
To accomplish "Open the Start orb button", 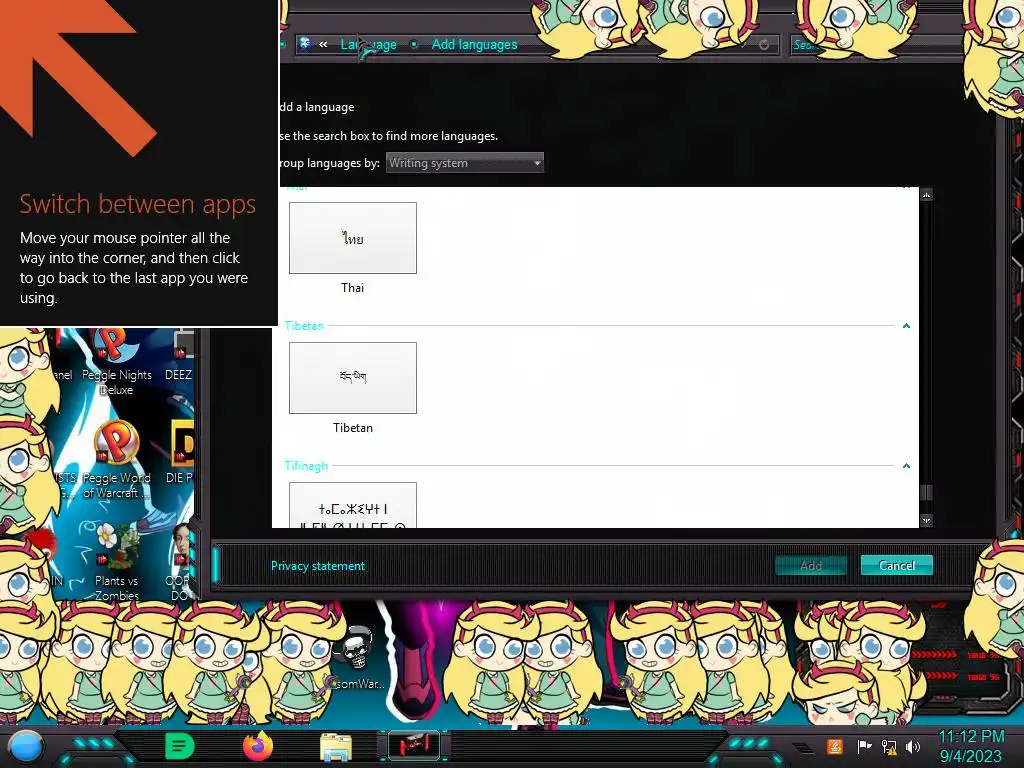I will coord(26,746).
